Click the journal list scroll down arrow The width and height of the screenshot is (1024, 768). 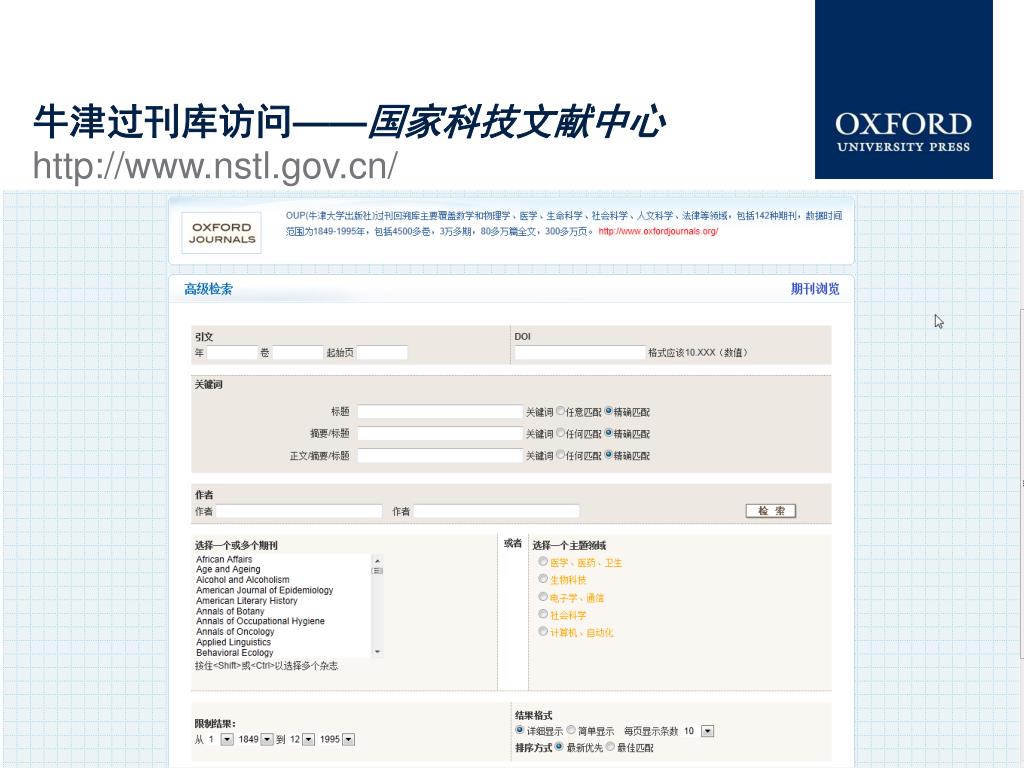click(377, 652)
